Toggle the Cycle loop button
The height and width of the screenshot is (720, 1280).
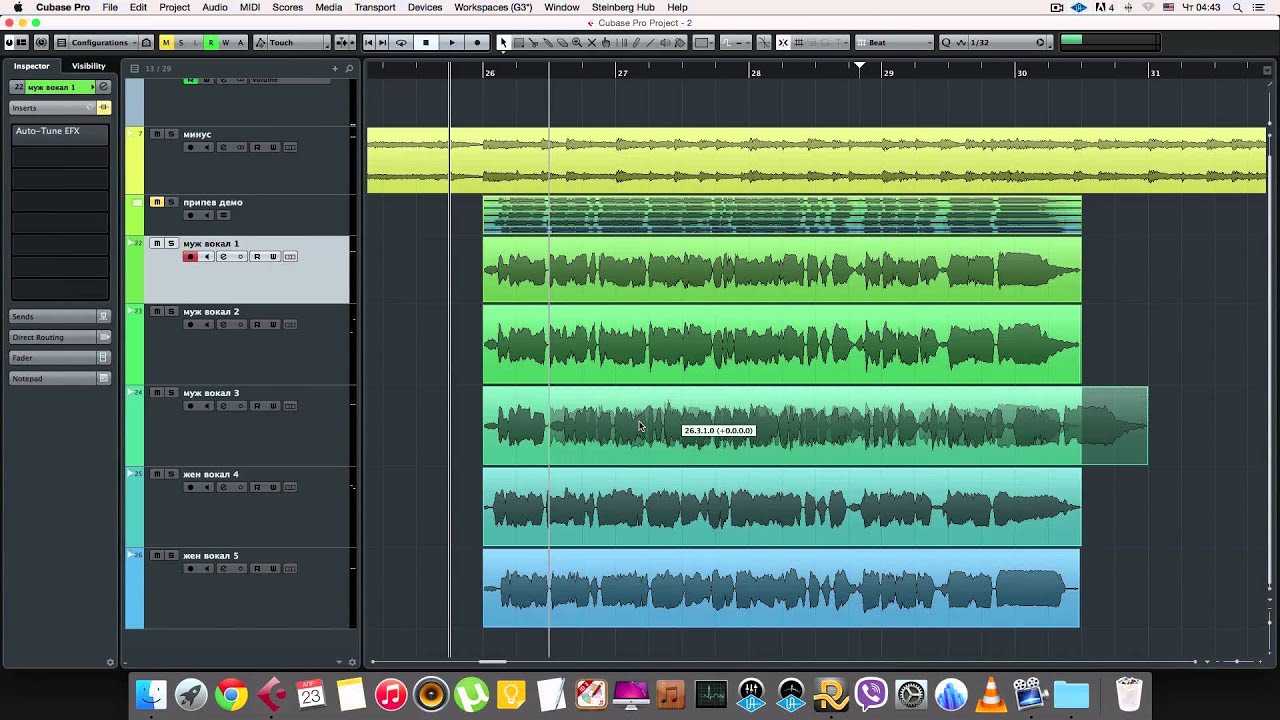[x=401, y=42]
